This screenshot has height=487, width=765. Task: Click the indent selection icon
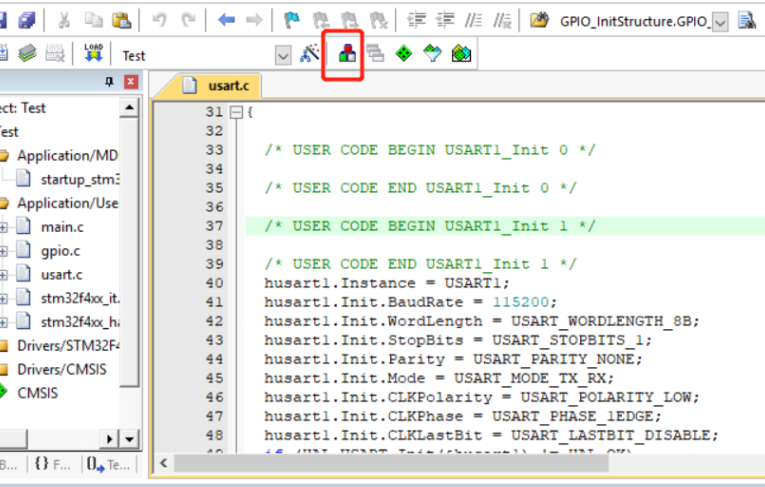416,20
